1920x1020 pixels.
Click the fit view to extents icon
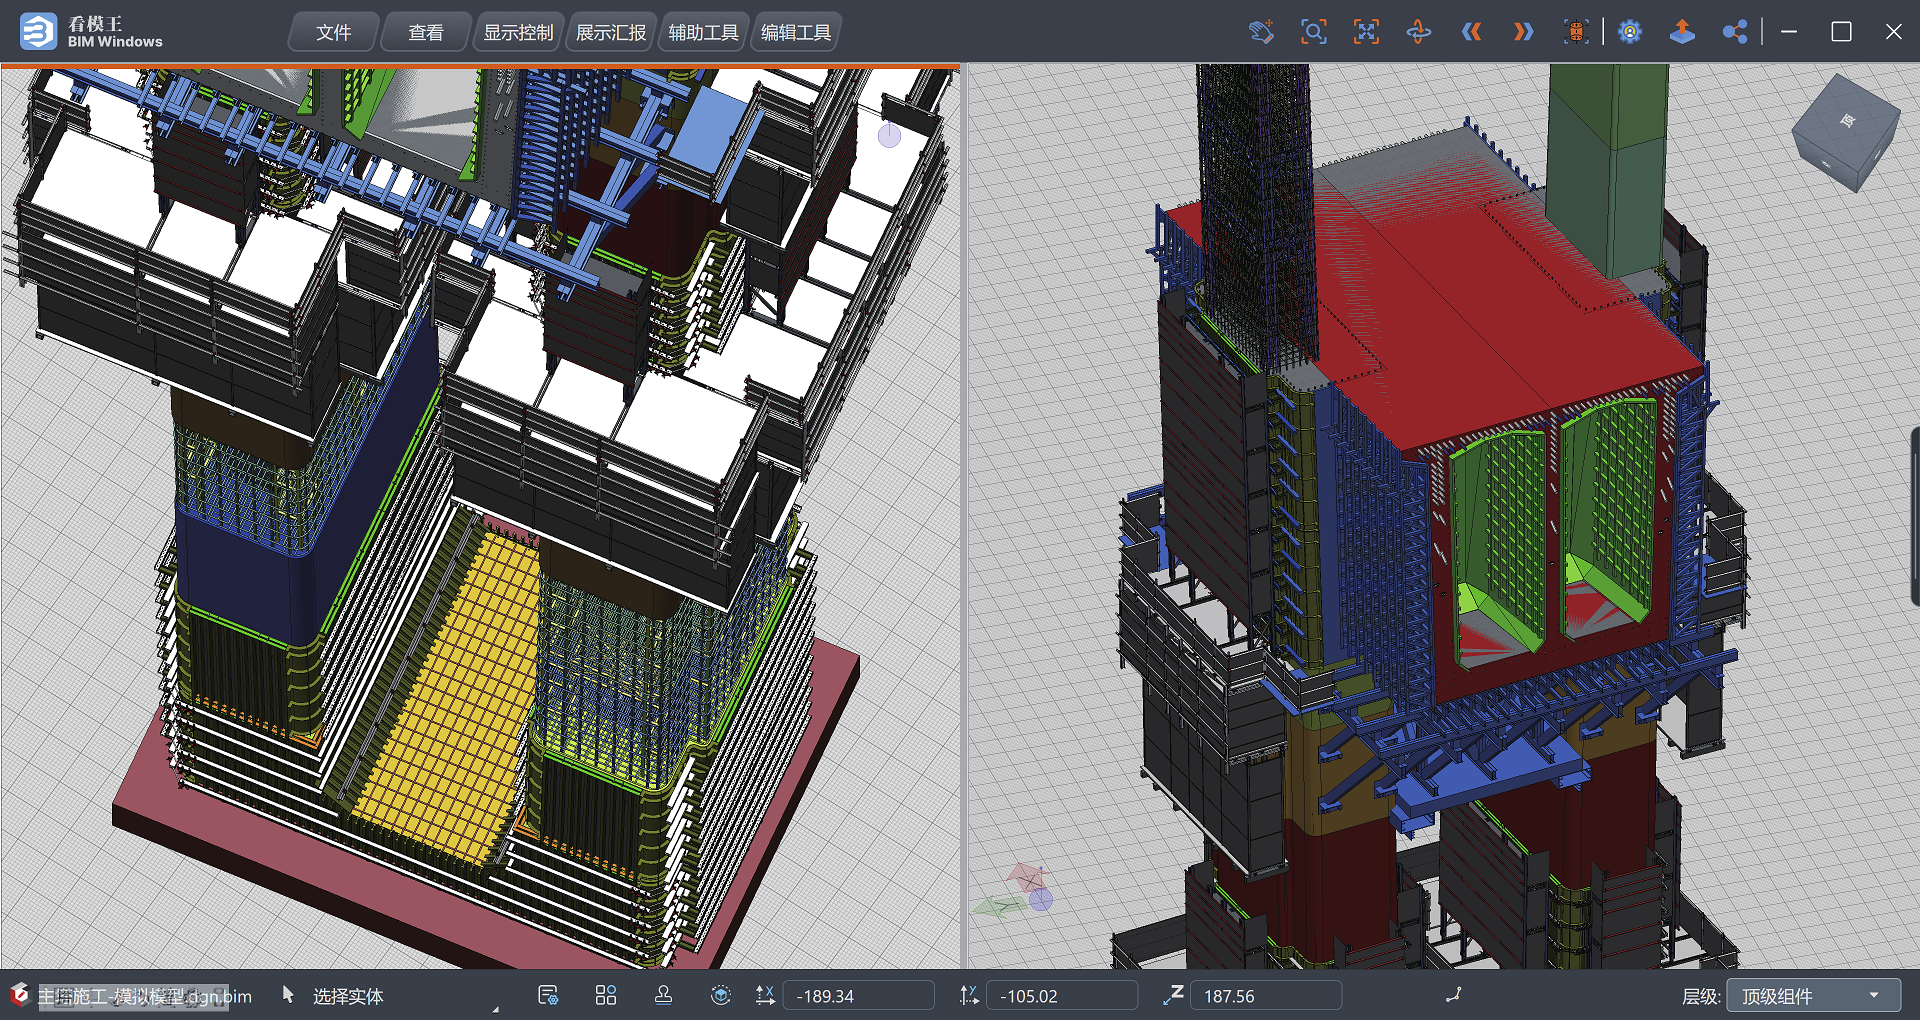[1366, 32]
